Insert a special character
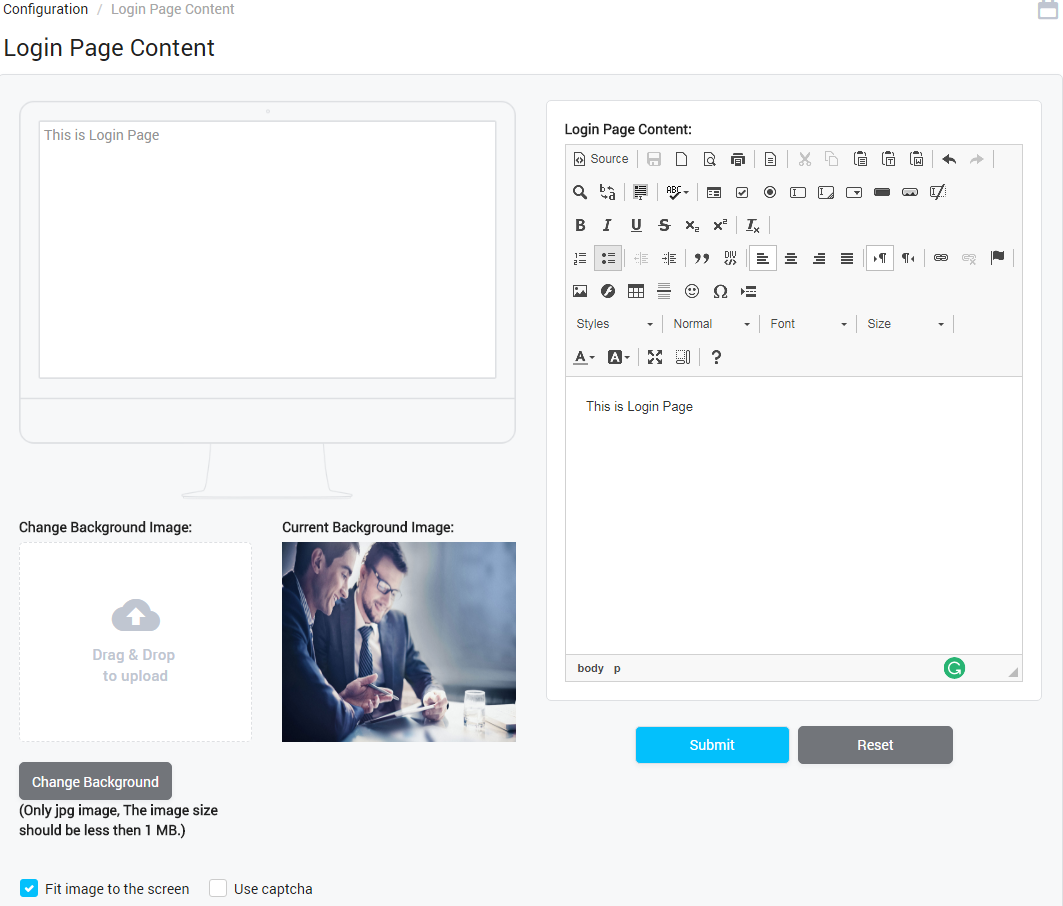Viewport: 1063px width, 906px height. [720, 291]
